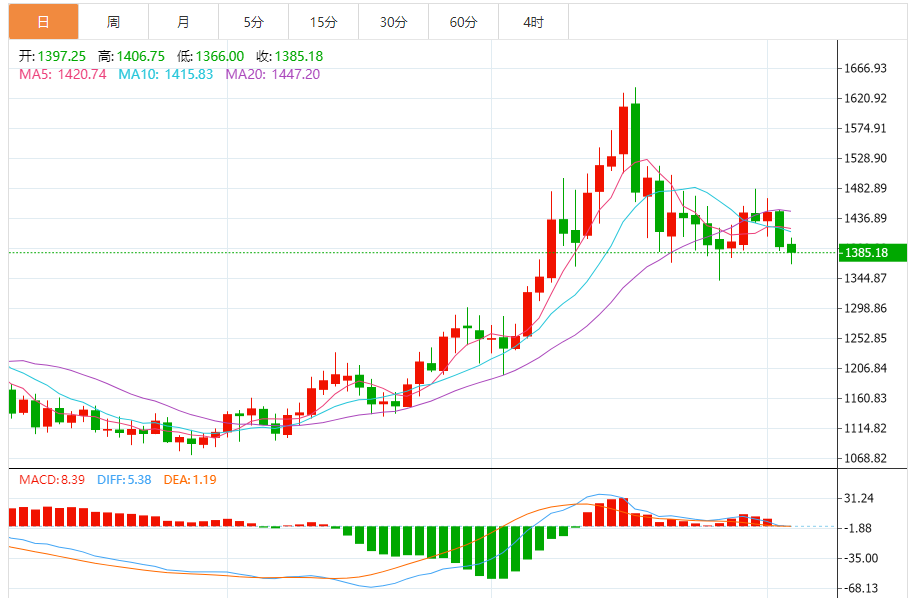Switch to the 周 weekly tab
This screenshot has width=914, height=598.
pyautogui.click(x=113, y=22)
